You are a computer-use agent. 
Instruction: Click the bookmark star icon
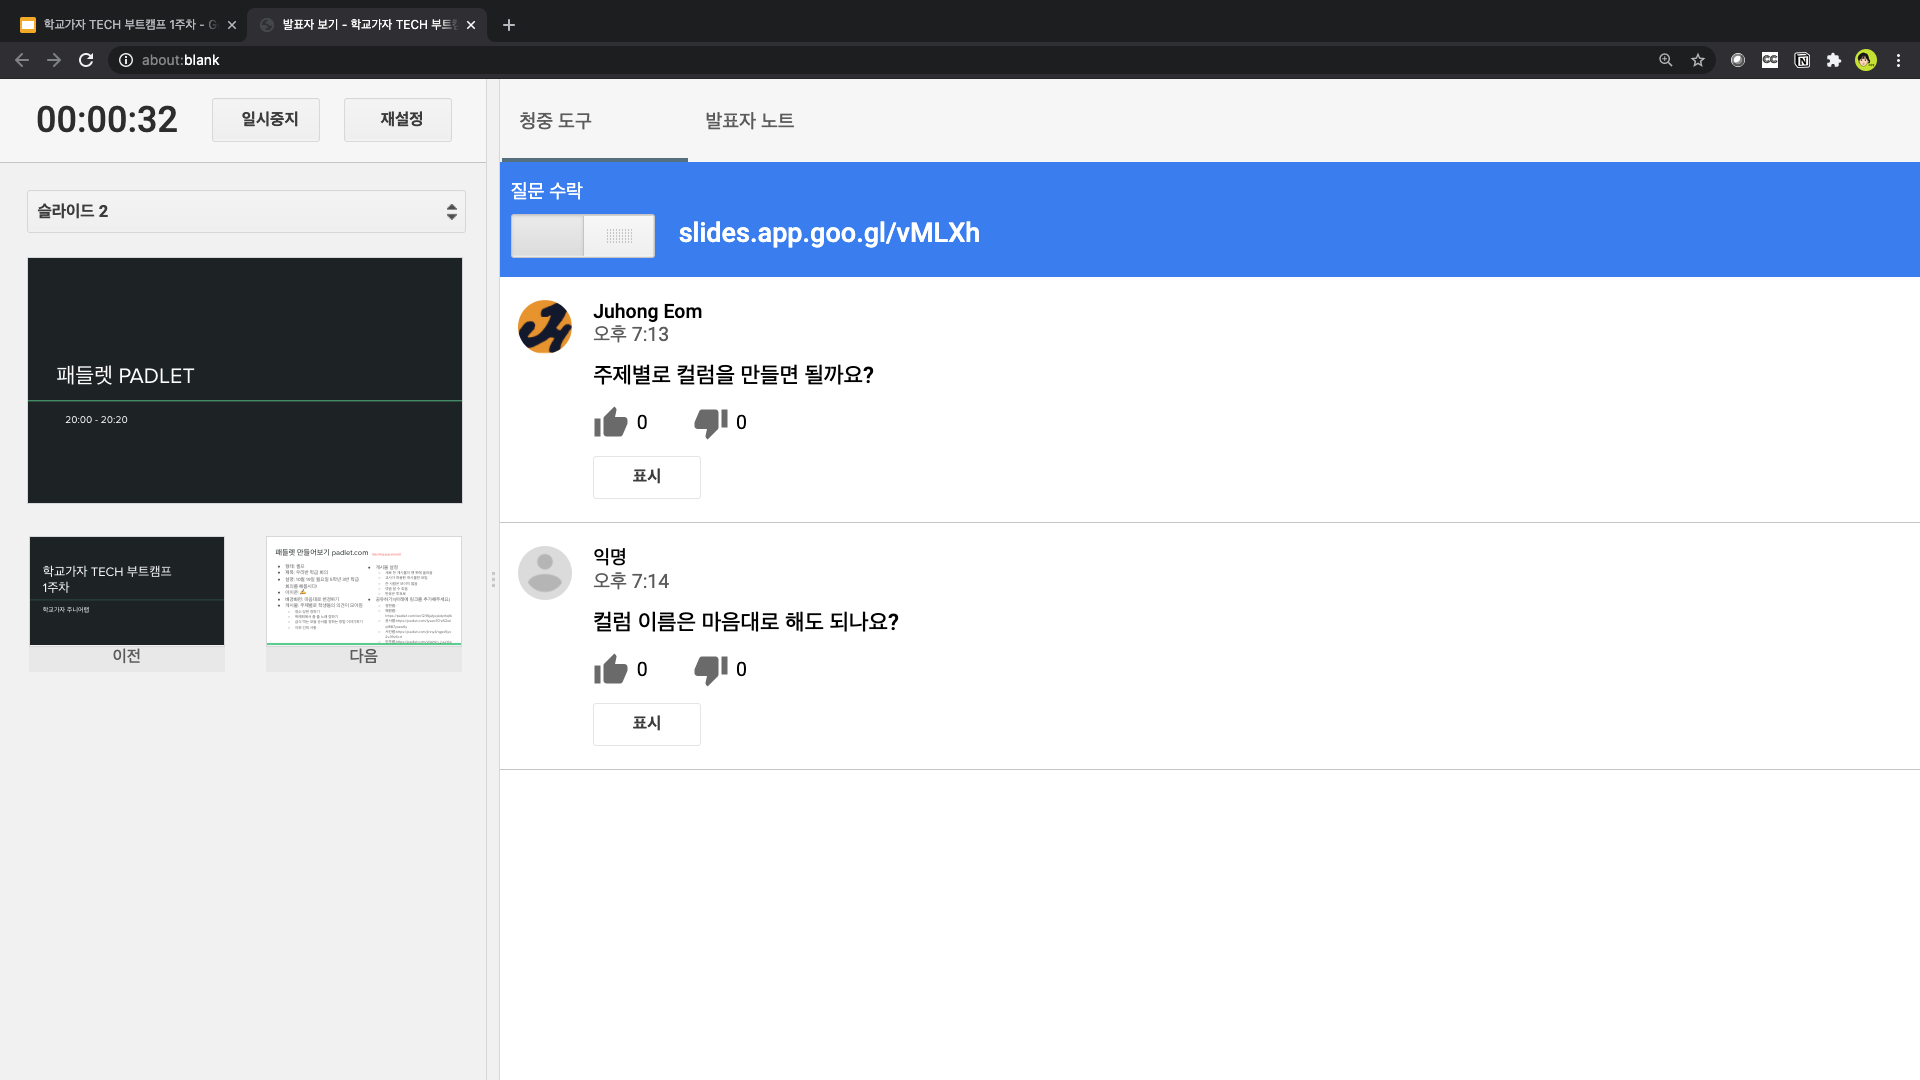[1698, 60]
